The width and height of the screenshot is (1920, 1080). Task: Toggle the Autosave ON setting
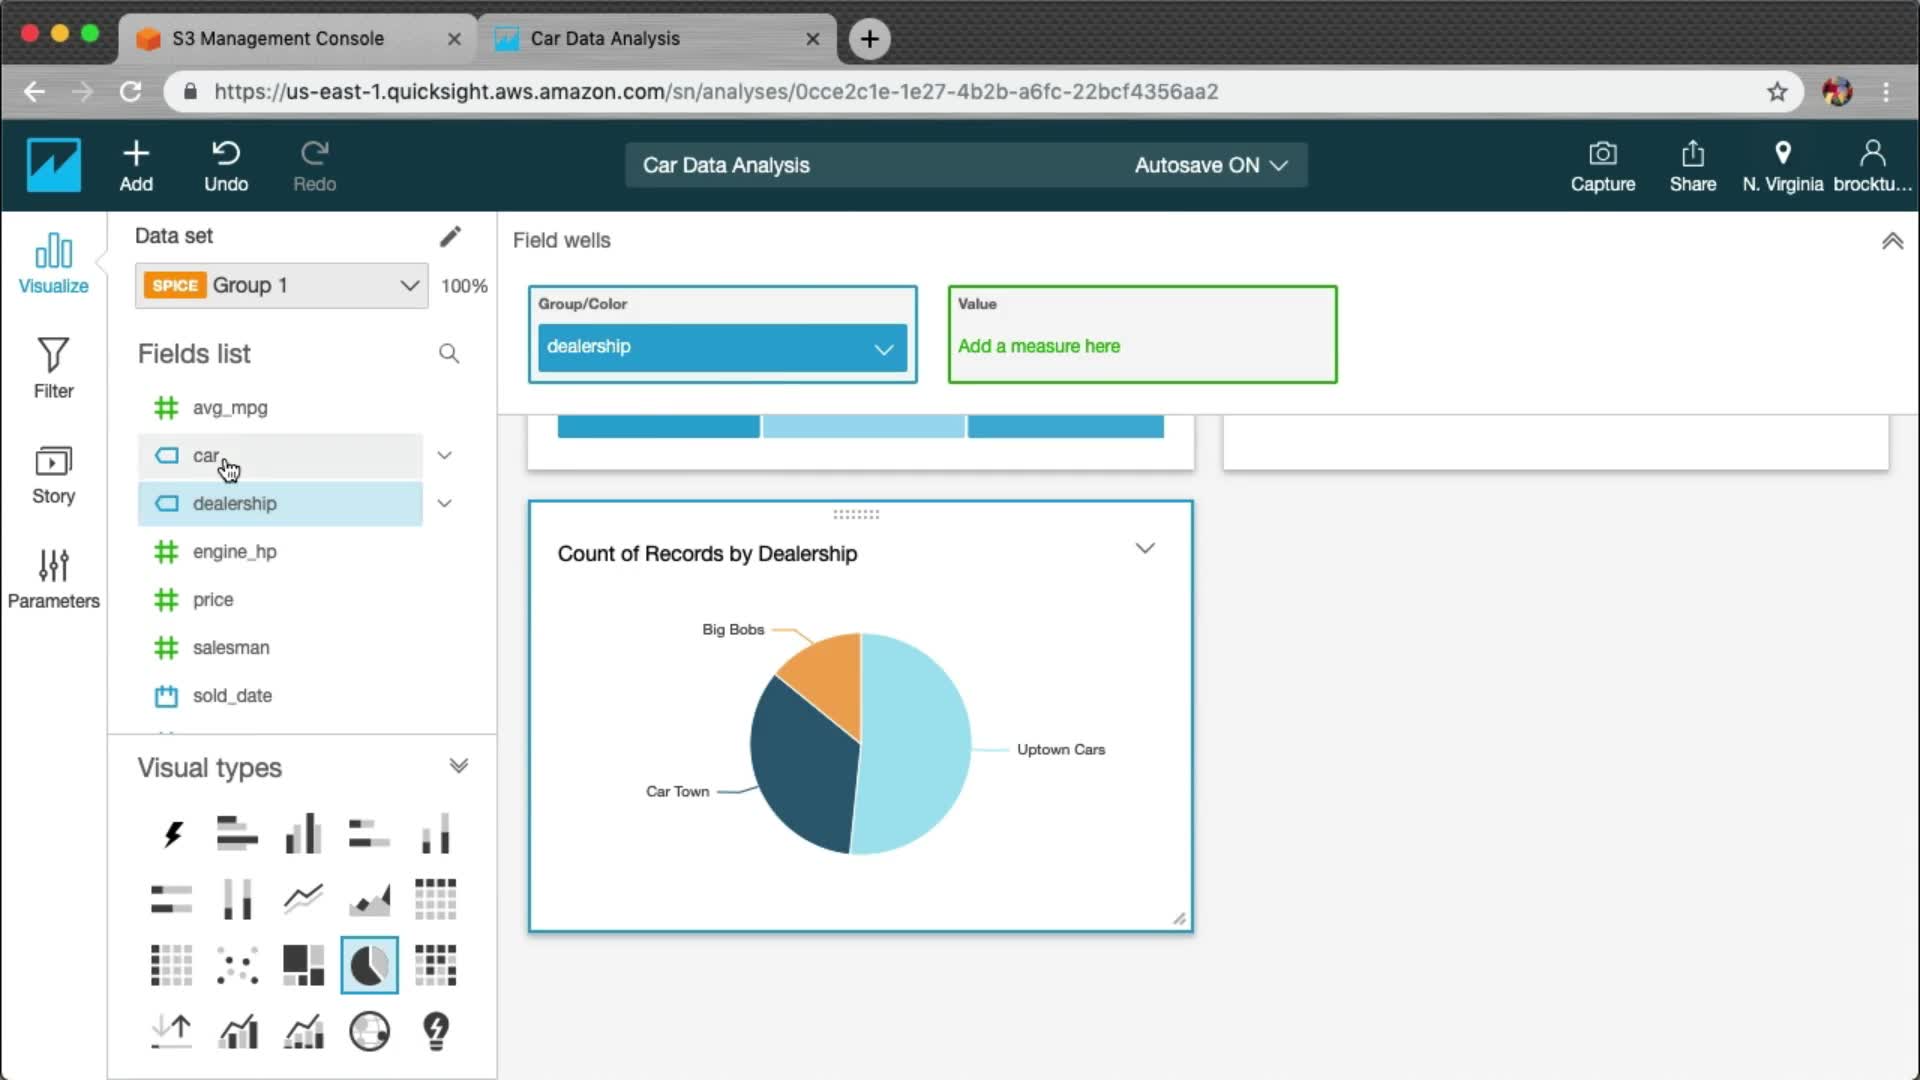point(1210,165)
